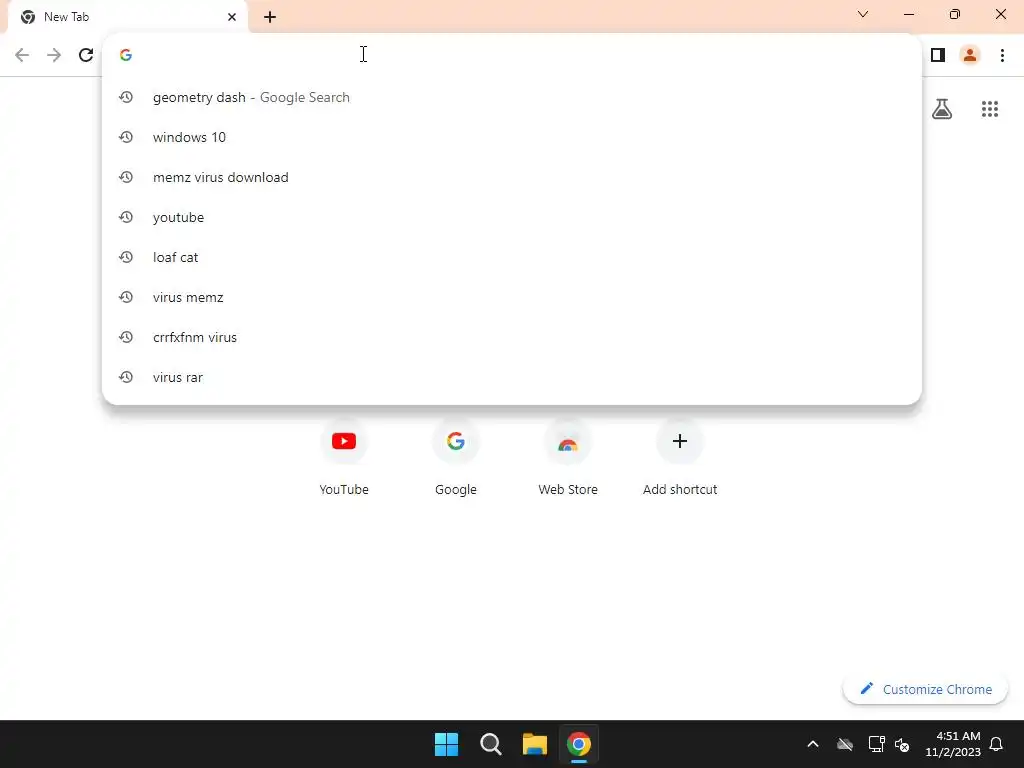Screen dimensions: 1024x768
Task: Click history icon beside geometry dash
Action: (x=126, y=97)
